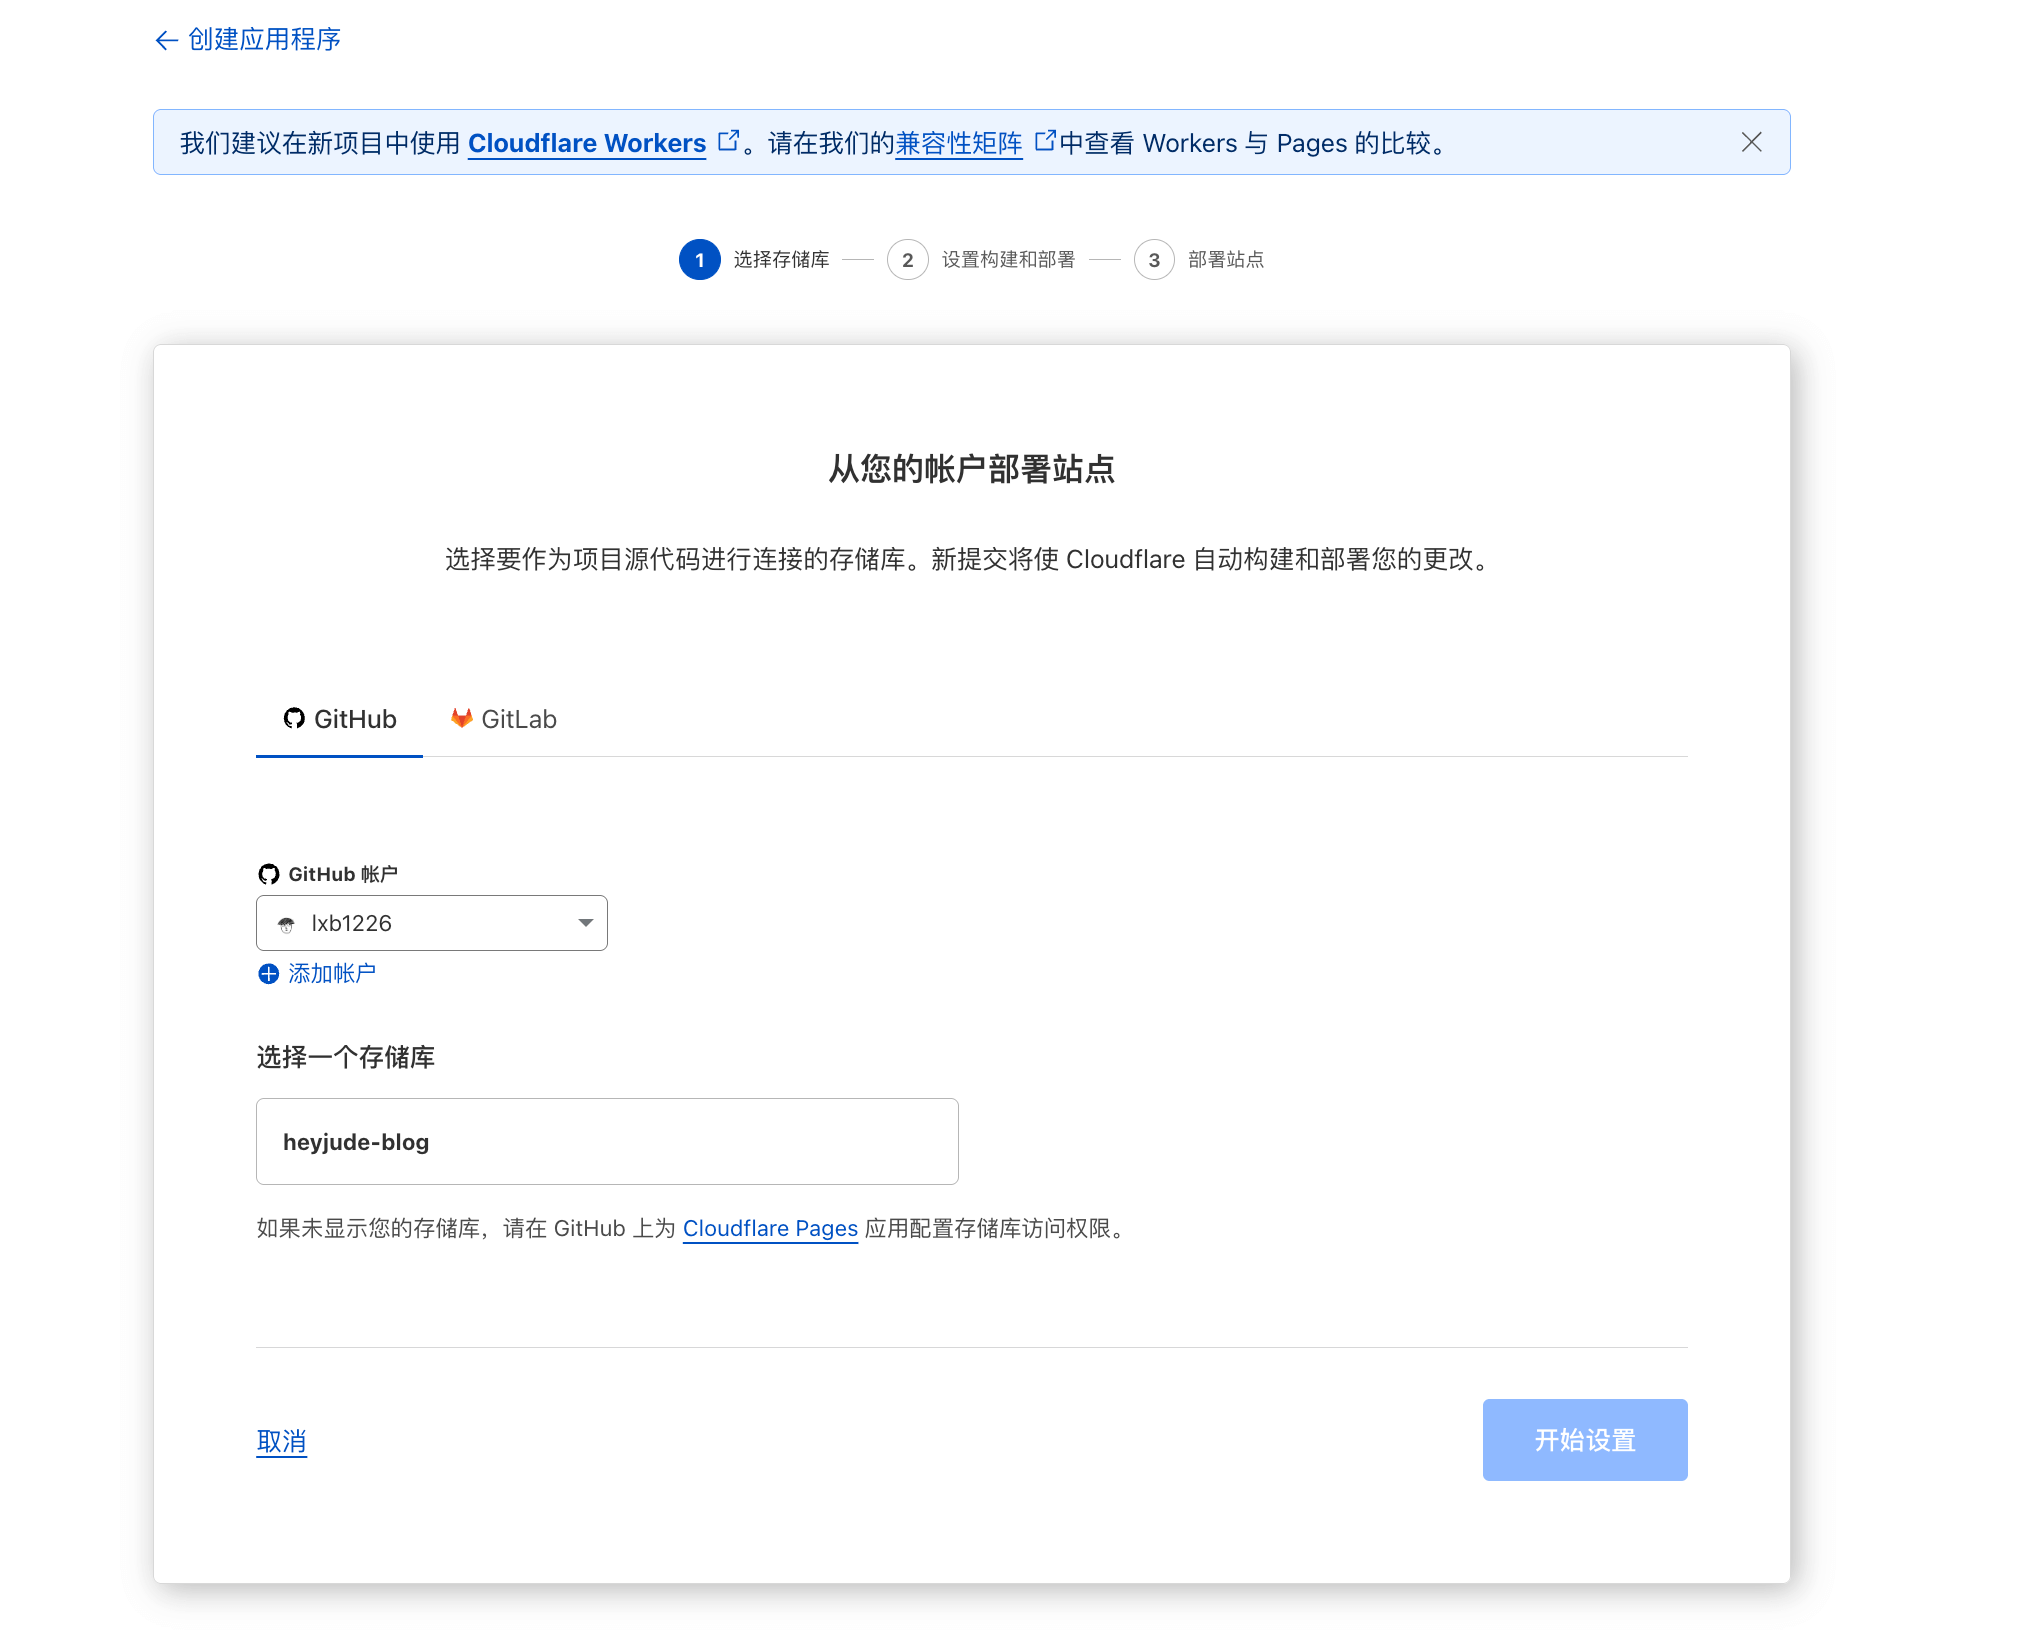The height and width of the screenshot is (1650, 2026).
Task: Click the plus icon for 添加帐户
Action: point(268,974)
